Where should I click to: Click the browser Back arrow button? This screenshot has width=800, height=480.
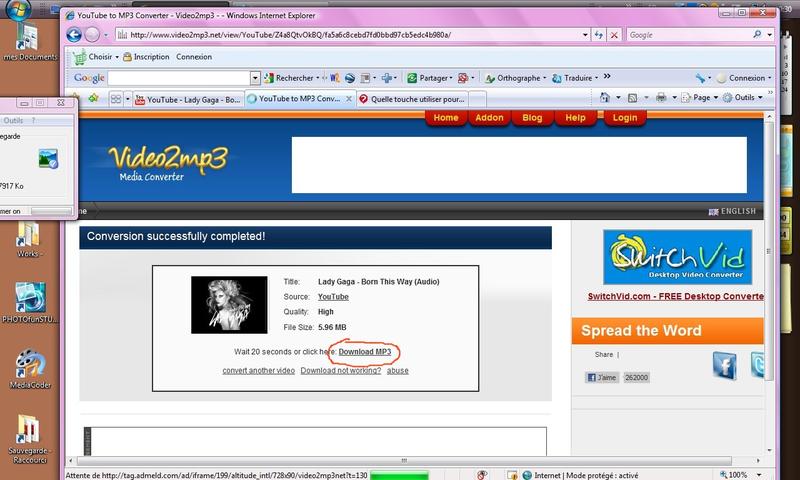[74, 34]
